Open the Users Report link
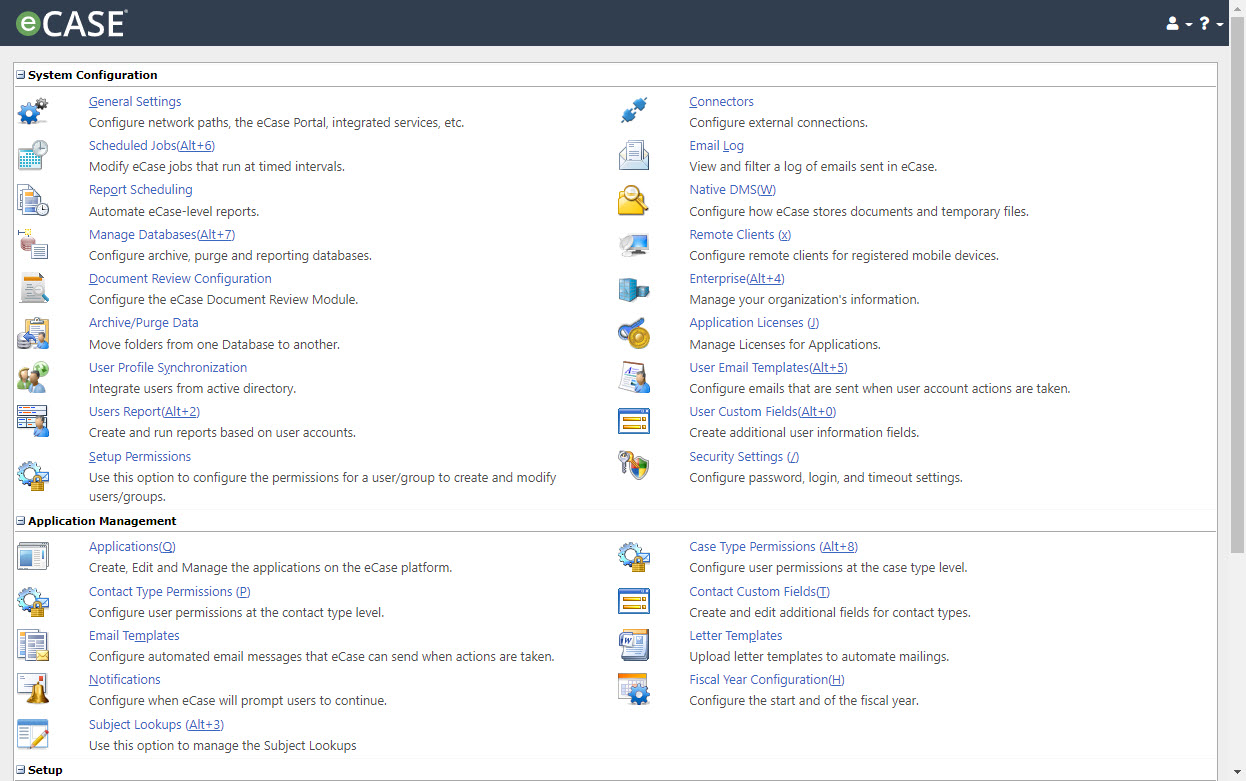 click(x=145, y=412)
